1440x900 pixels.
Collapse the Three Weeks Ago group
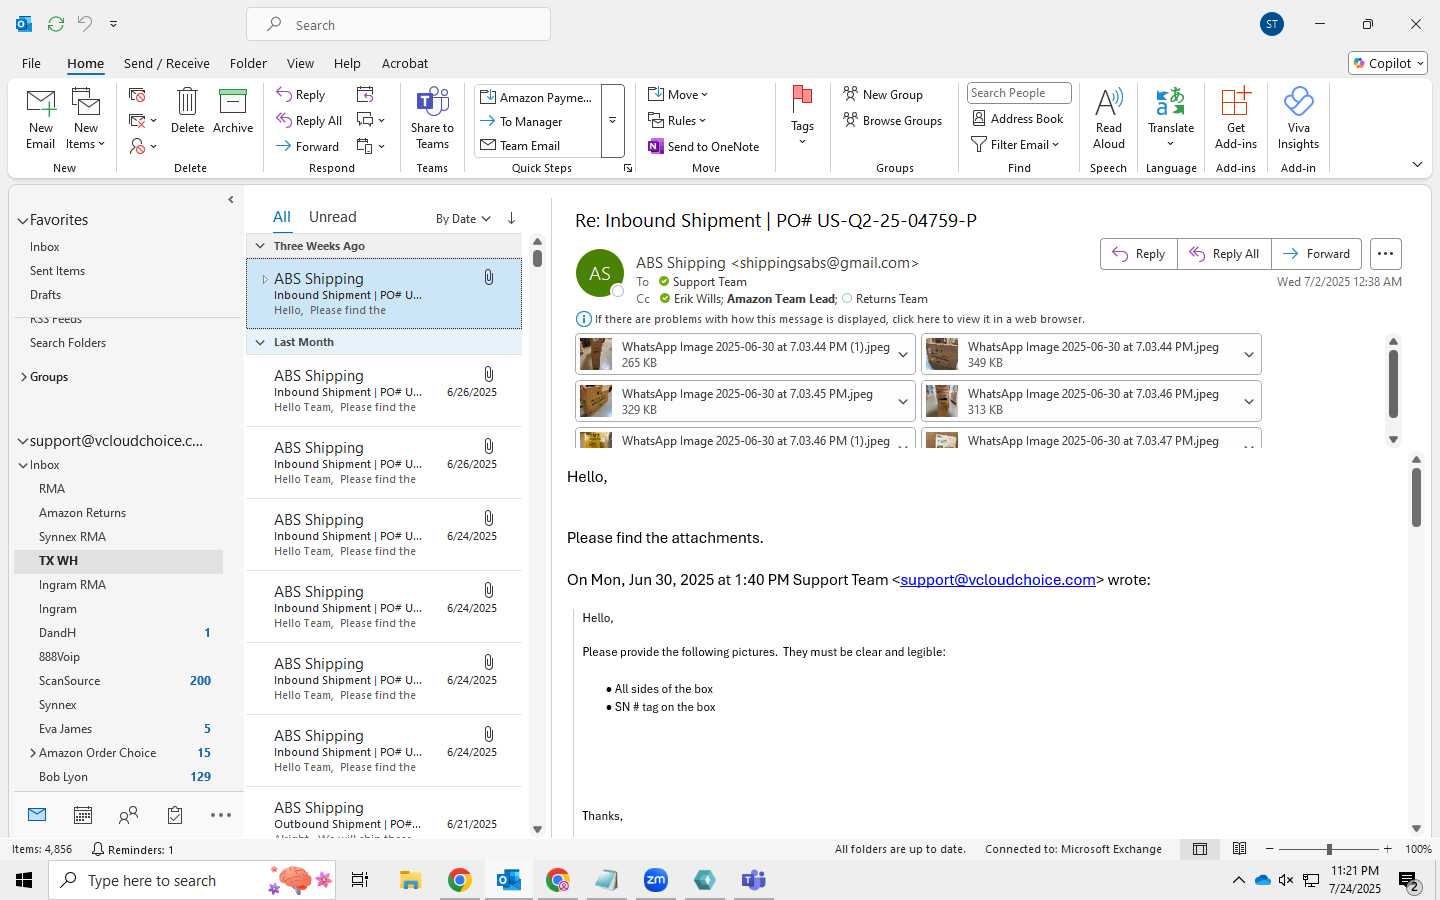click(x=260, y=246)
